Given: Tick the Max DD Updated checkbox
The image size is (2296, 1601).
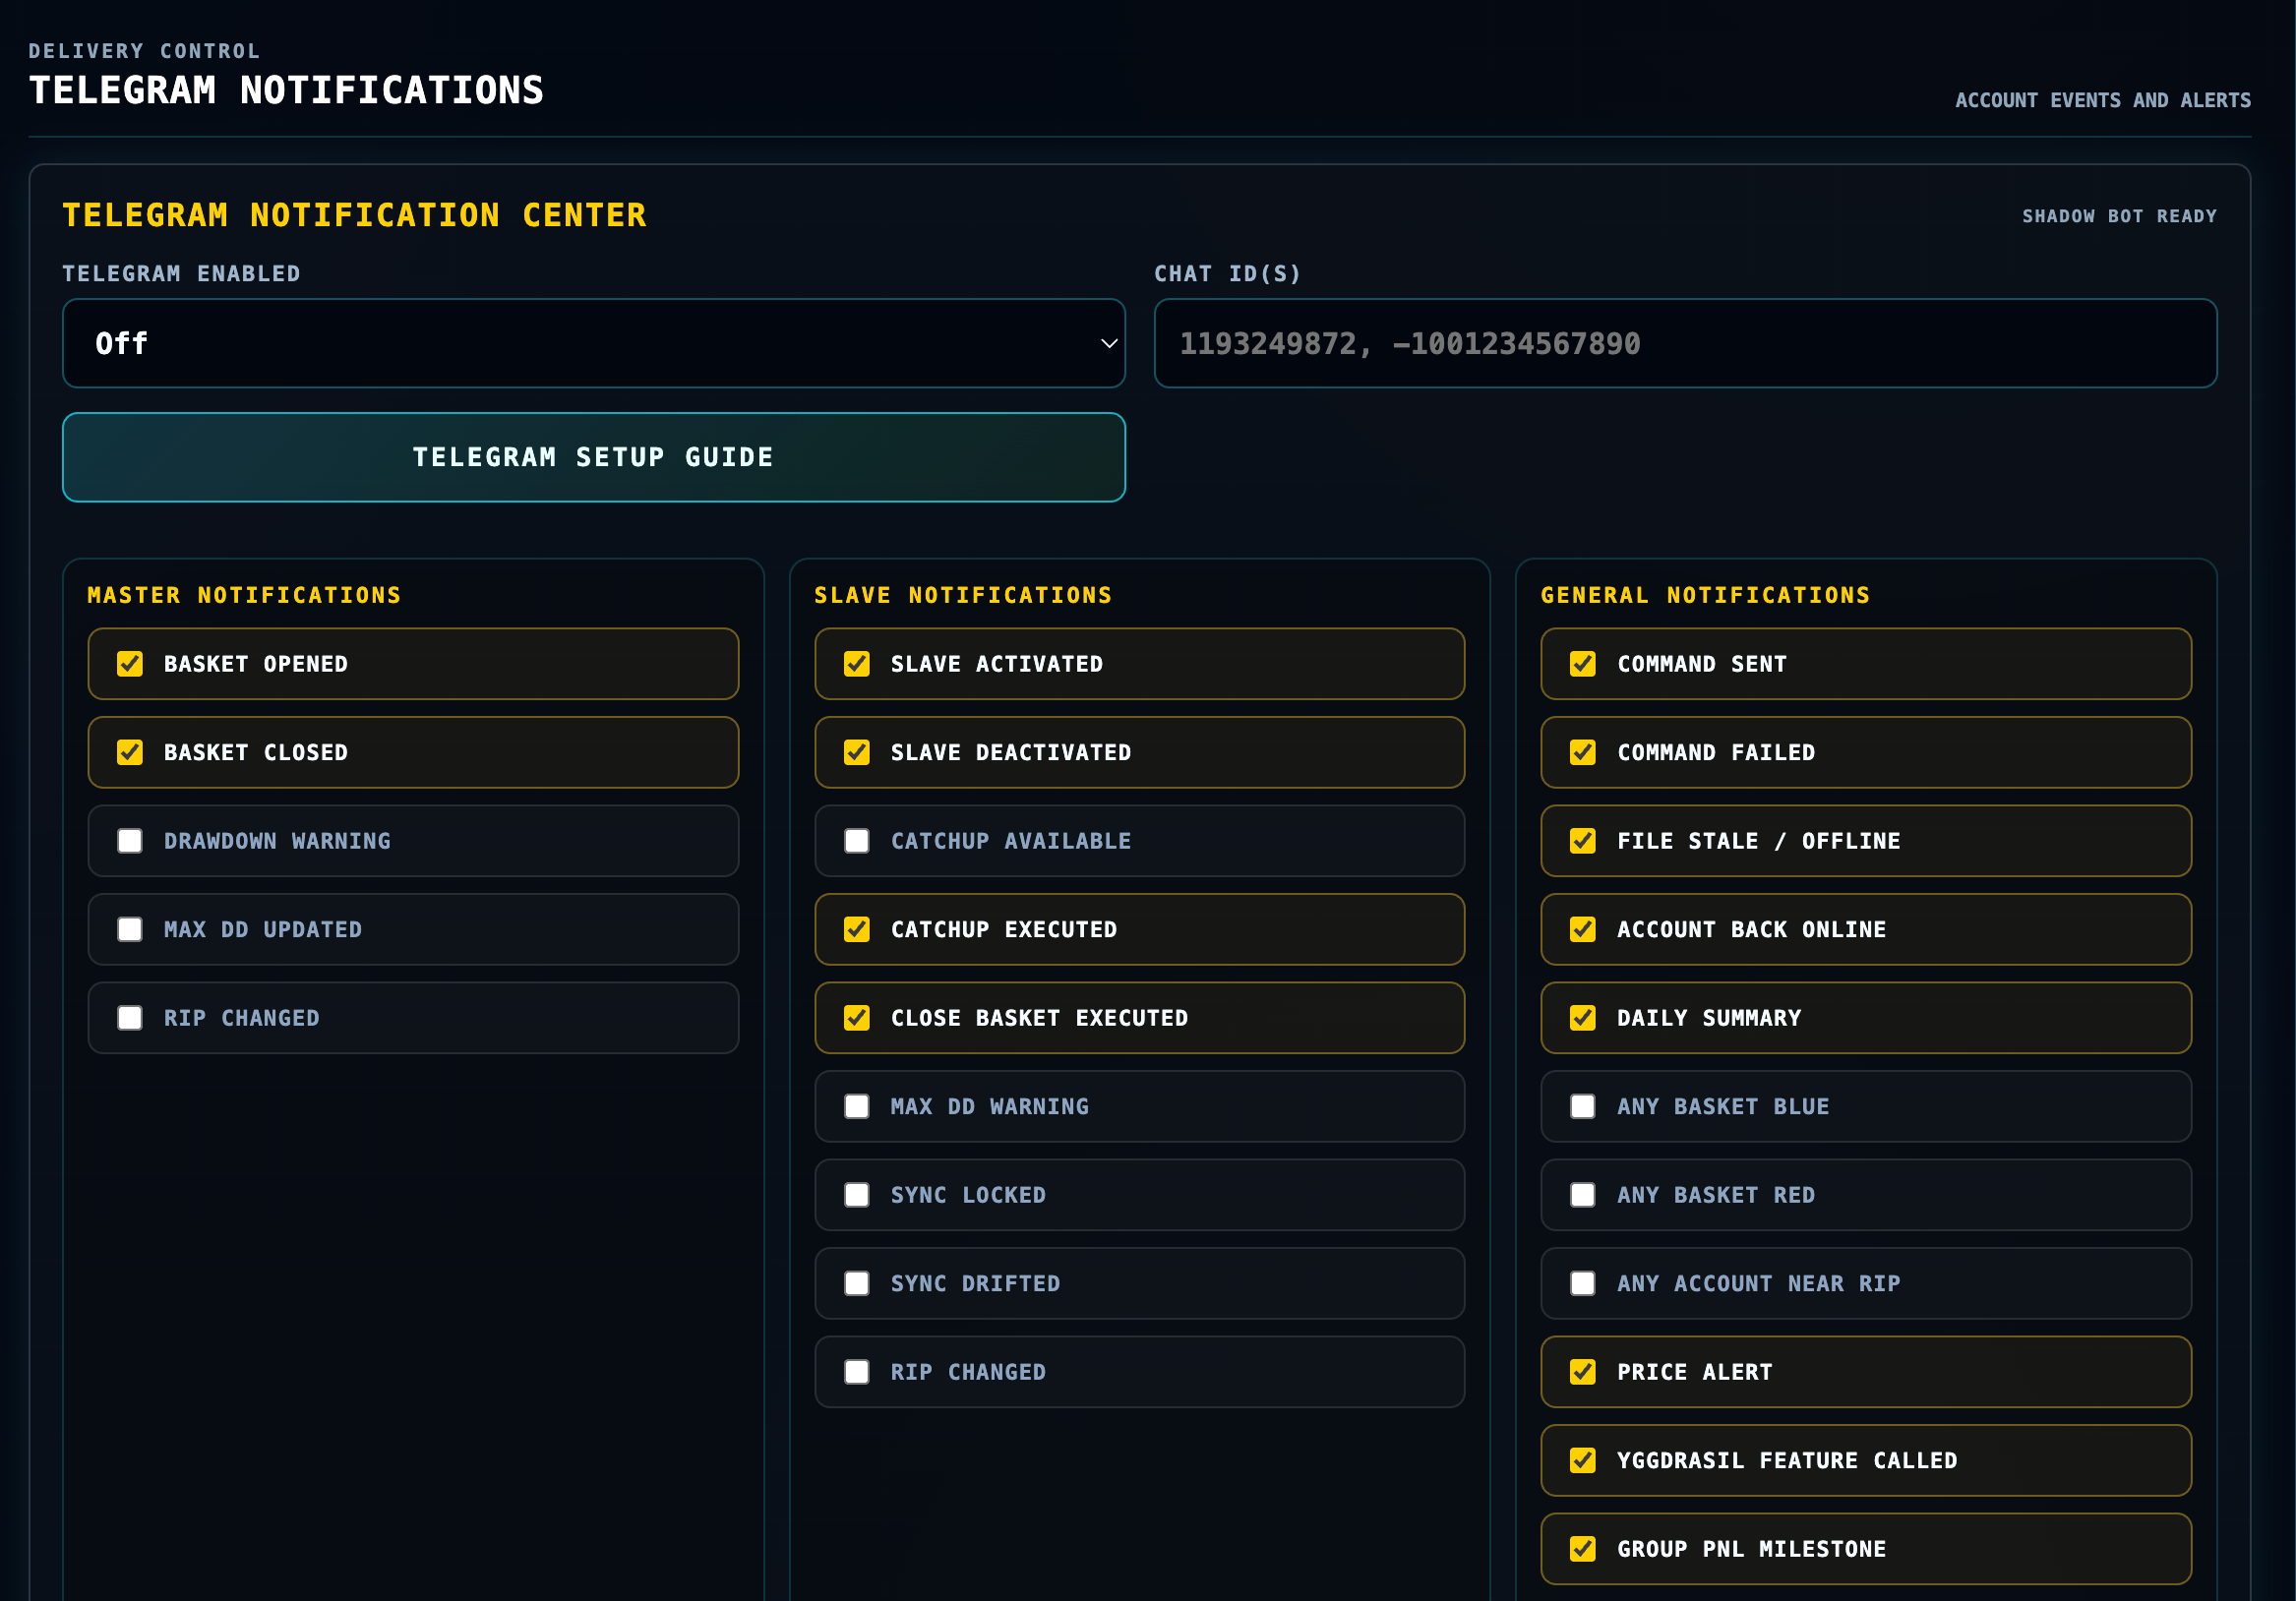Looking at the screenshot, I should pyautogui.click(x=130, y=929).
